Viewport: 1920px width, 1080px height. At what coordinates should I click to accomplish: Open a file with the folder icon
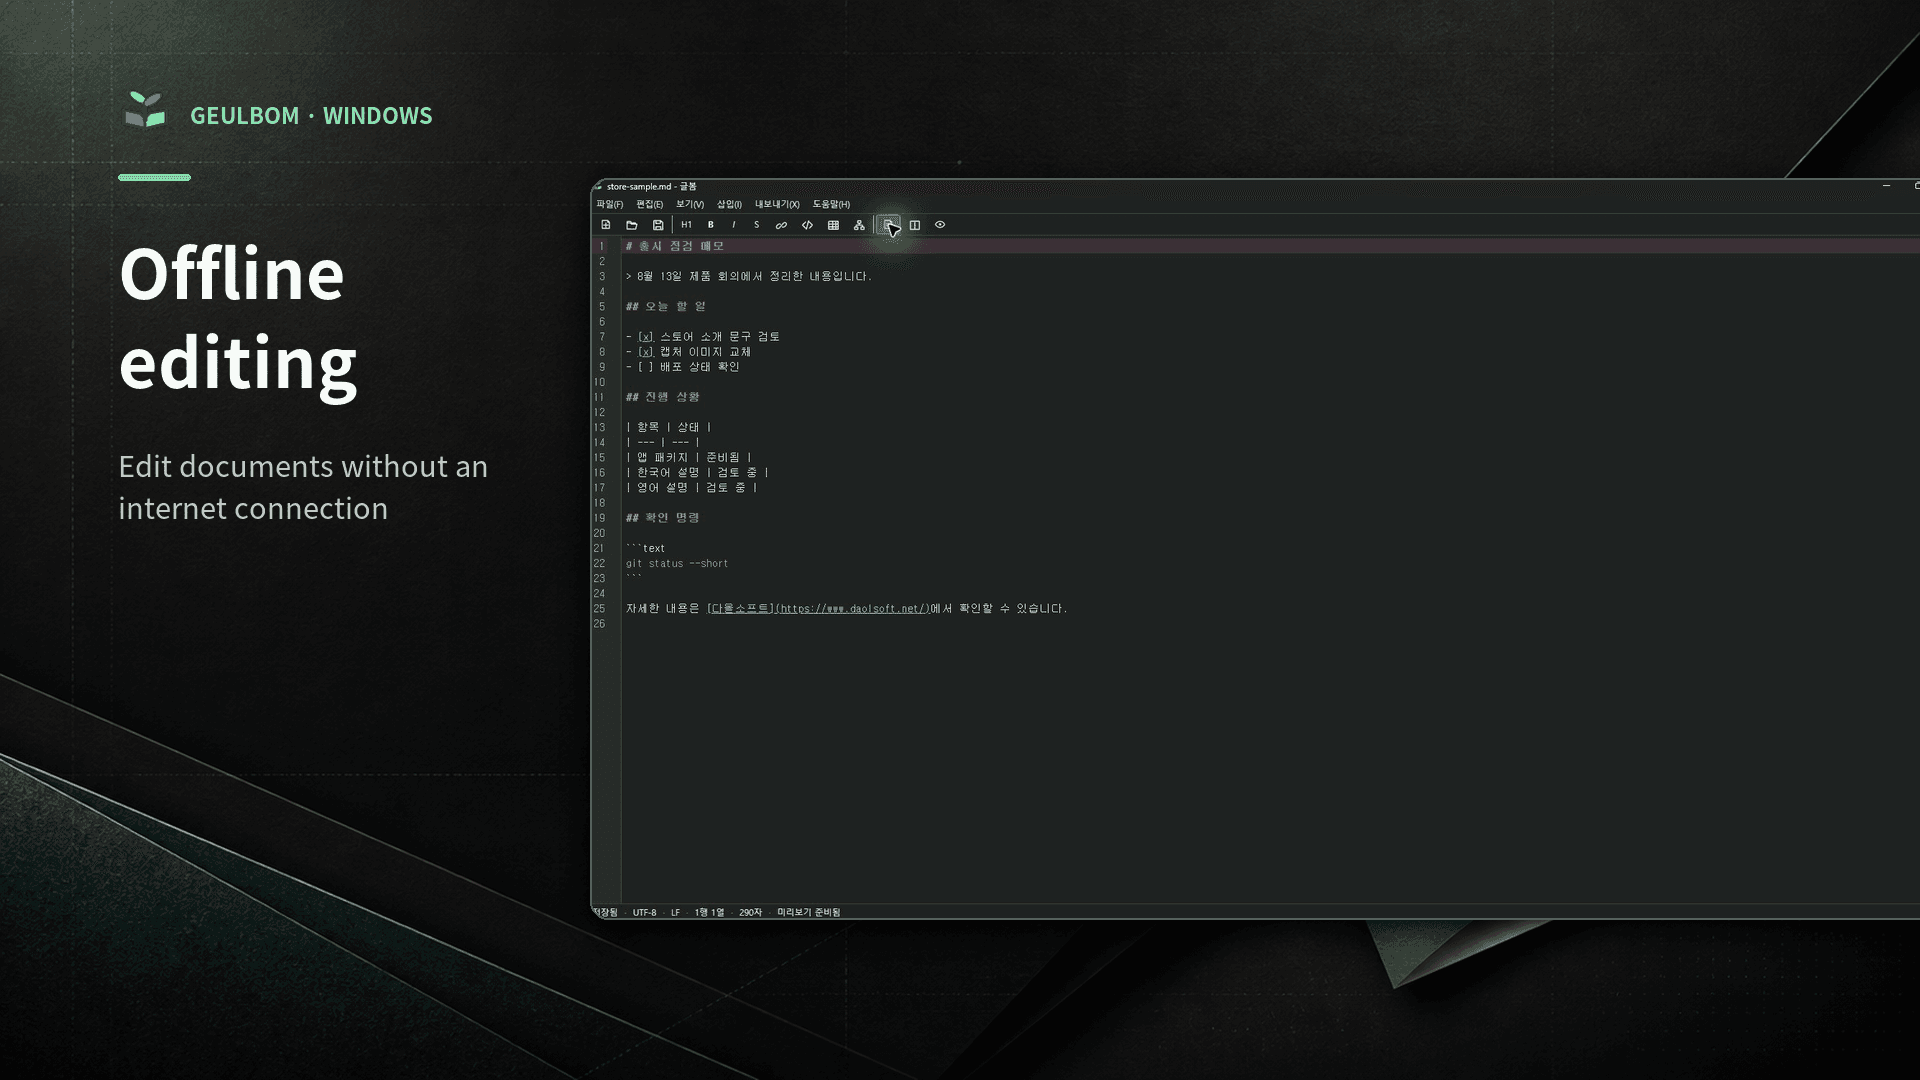tap(632, 225)
